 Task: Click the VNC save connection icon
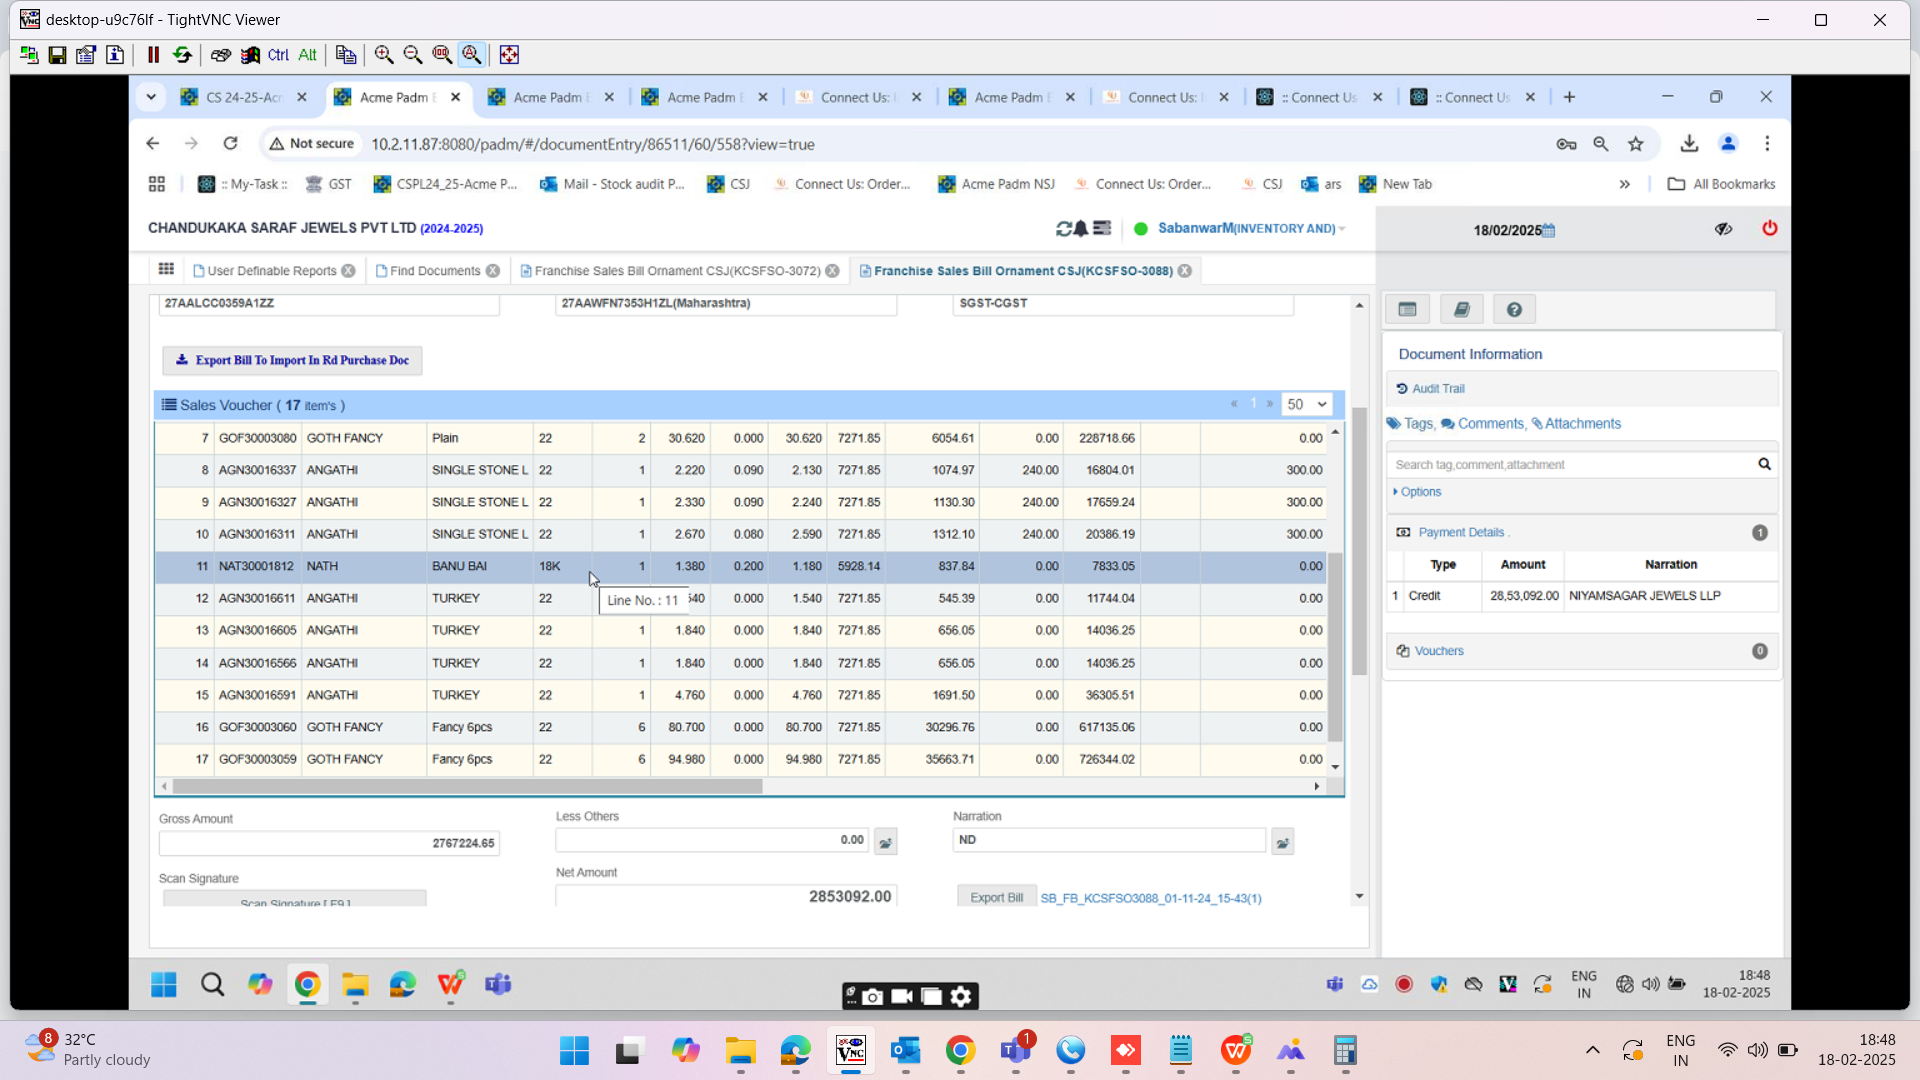(57, 55)
